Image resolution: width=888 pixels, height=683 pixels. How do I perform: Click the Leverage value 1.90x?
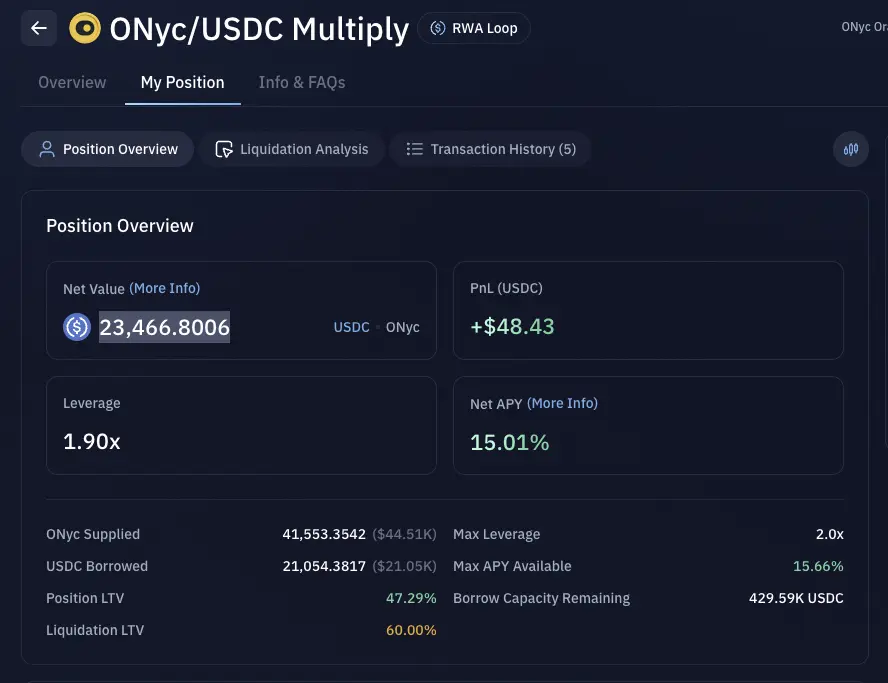(x=92, y=442)
